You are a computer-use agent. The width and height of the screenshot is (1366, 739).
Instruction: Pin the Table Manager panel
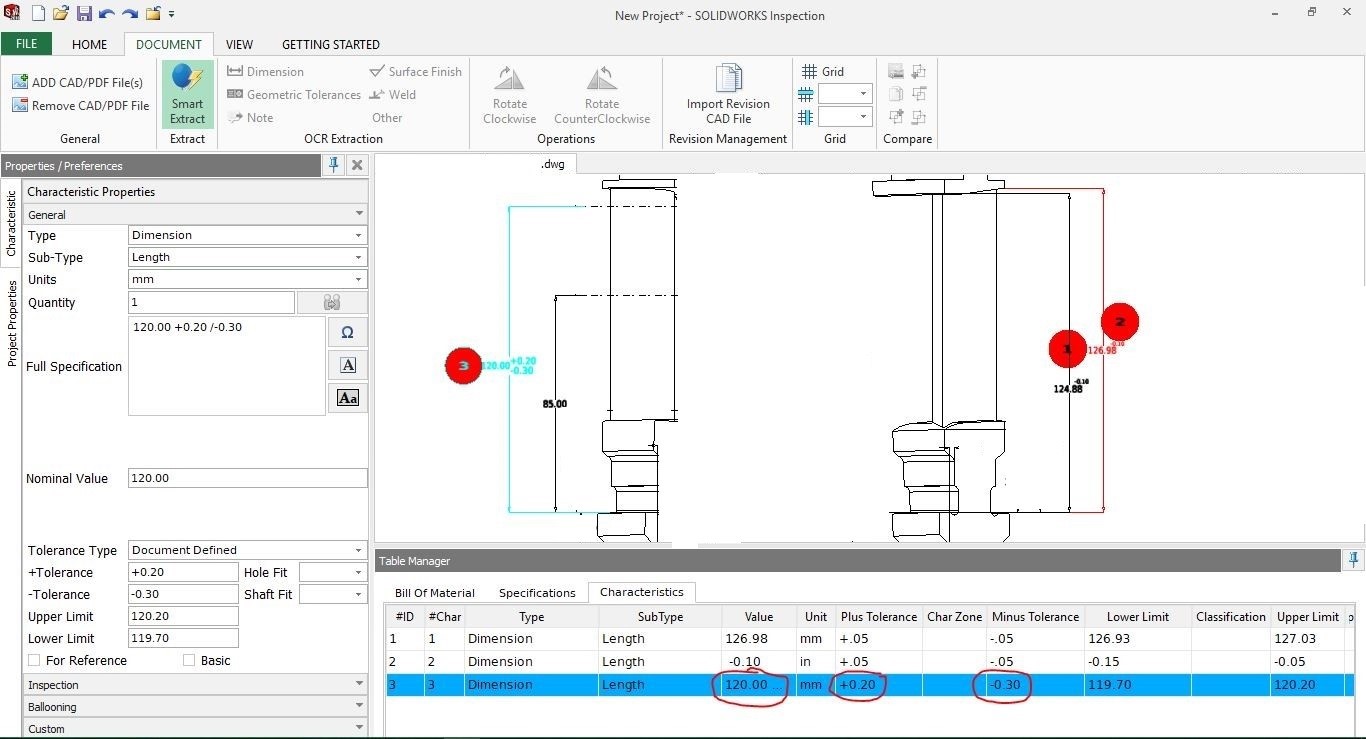click(x=1355, y=560)
